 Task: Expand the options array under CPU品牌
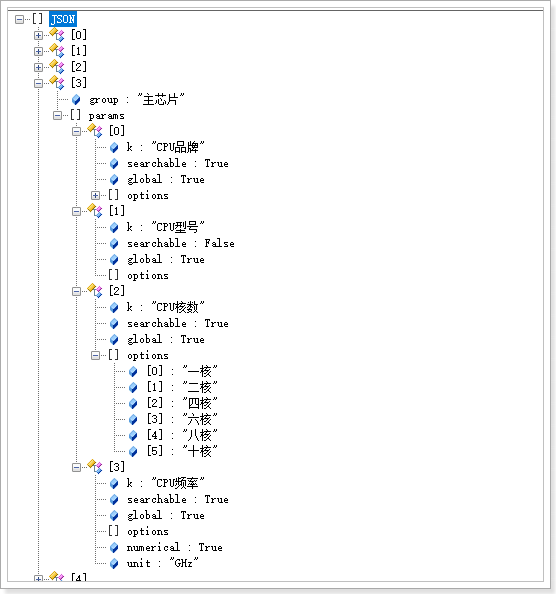tap(95, 195)
